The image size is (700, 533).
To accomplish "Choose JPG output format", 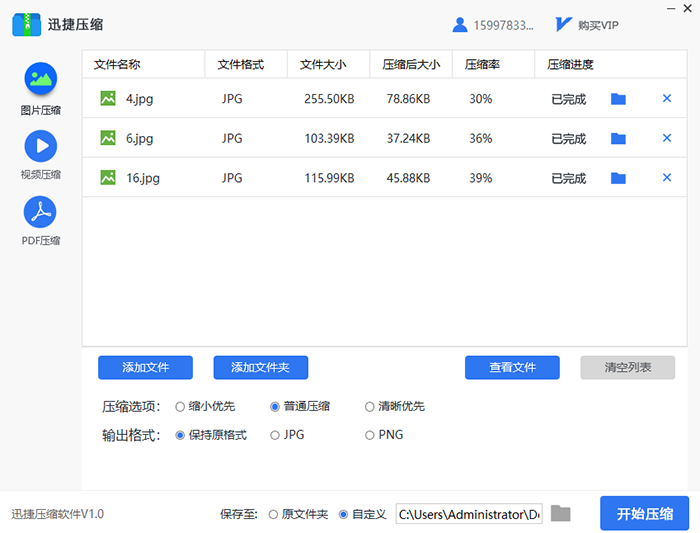I will 275,435.
